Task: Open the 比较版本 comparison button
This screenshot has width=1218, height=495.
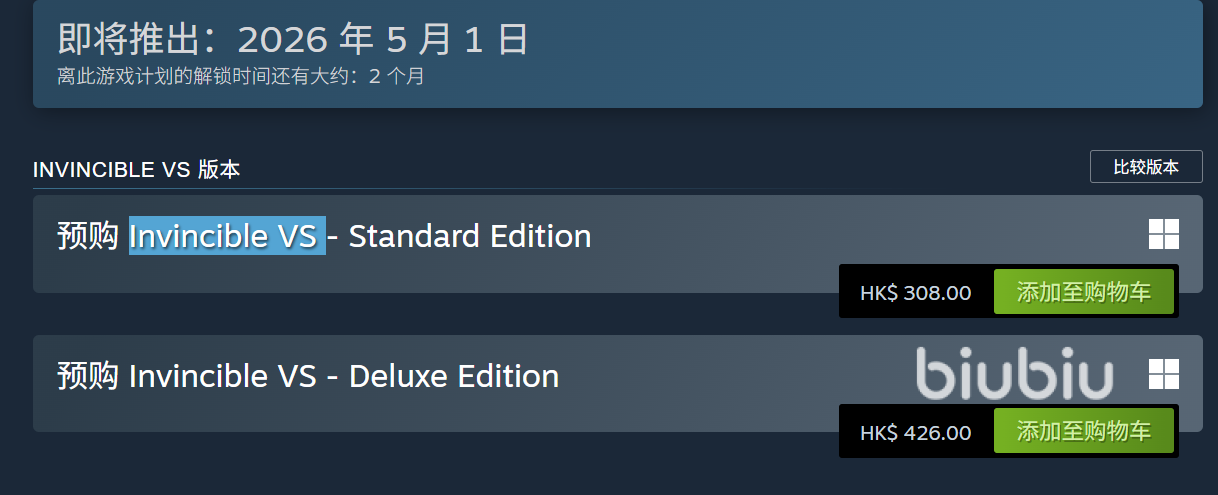Action: tap(1145, 167)
